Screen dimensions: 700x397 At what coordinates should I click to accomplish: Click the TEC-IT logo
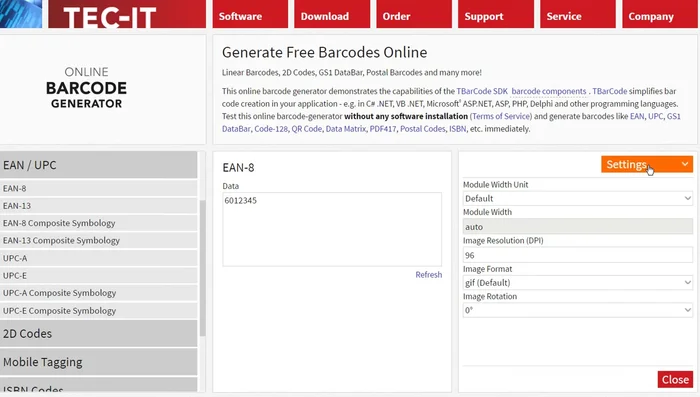coord(127,14)
